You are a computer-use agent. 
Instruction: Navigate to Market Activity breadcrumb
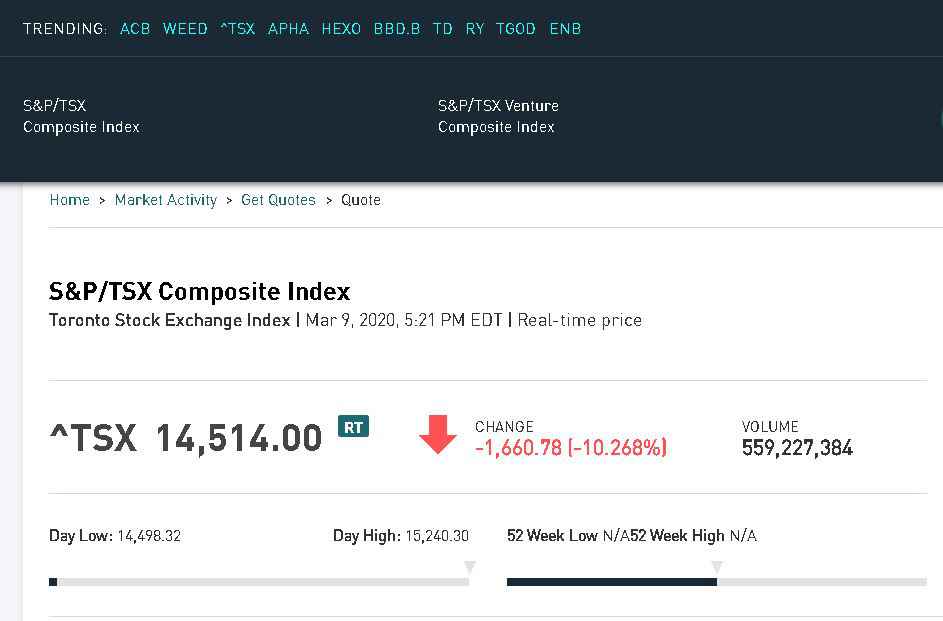pos(166,200)
